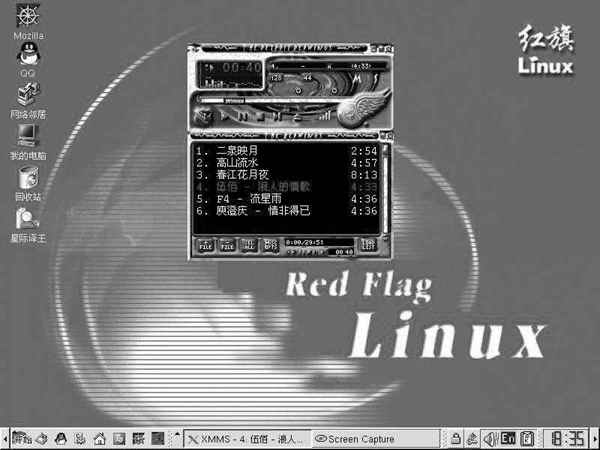Switch to the XMMS taskbar window button

coord(247,439)
